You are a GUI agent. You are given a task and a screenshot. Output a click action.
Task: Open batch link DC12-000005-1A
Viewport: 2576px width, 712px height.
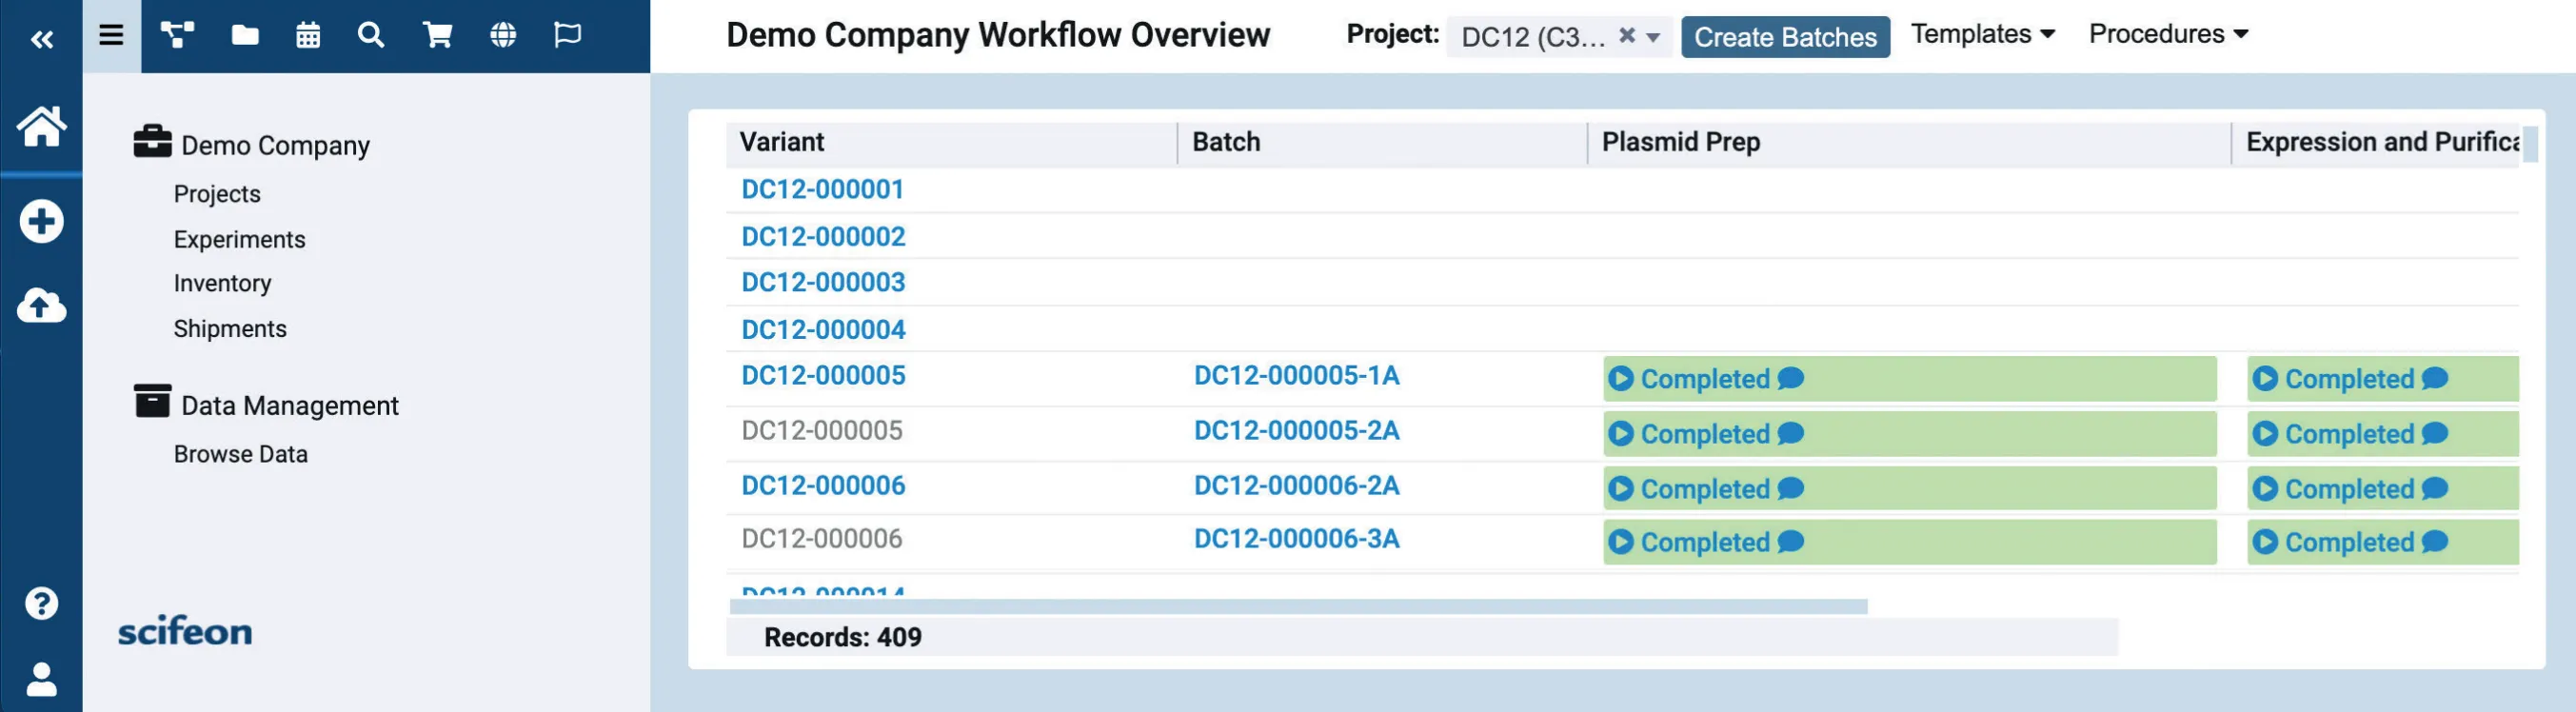click(x=1296, y=375)
